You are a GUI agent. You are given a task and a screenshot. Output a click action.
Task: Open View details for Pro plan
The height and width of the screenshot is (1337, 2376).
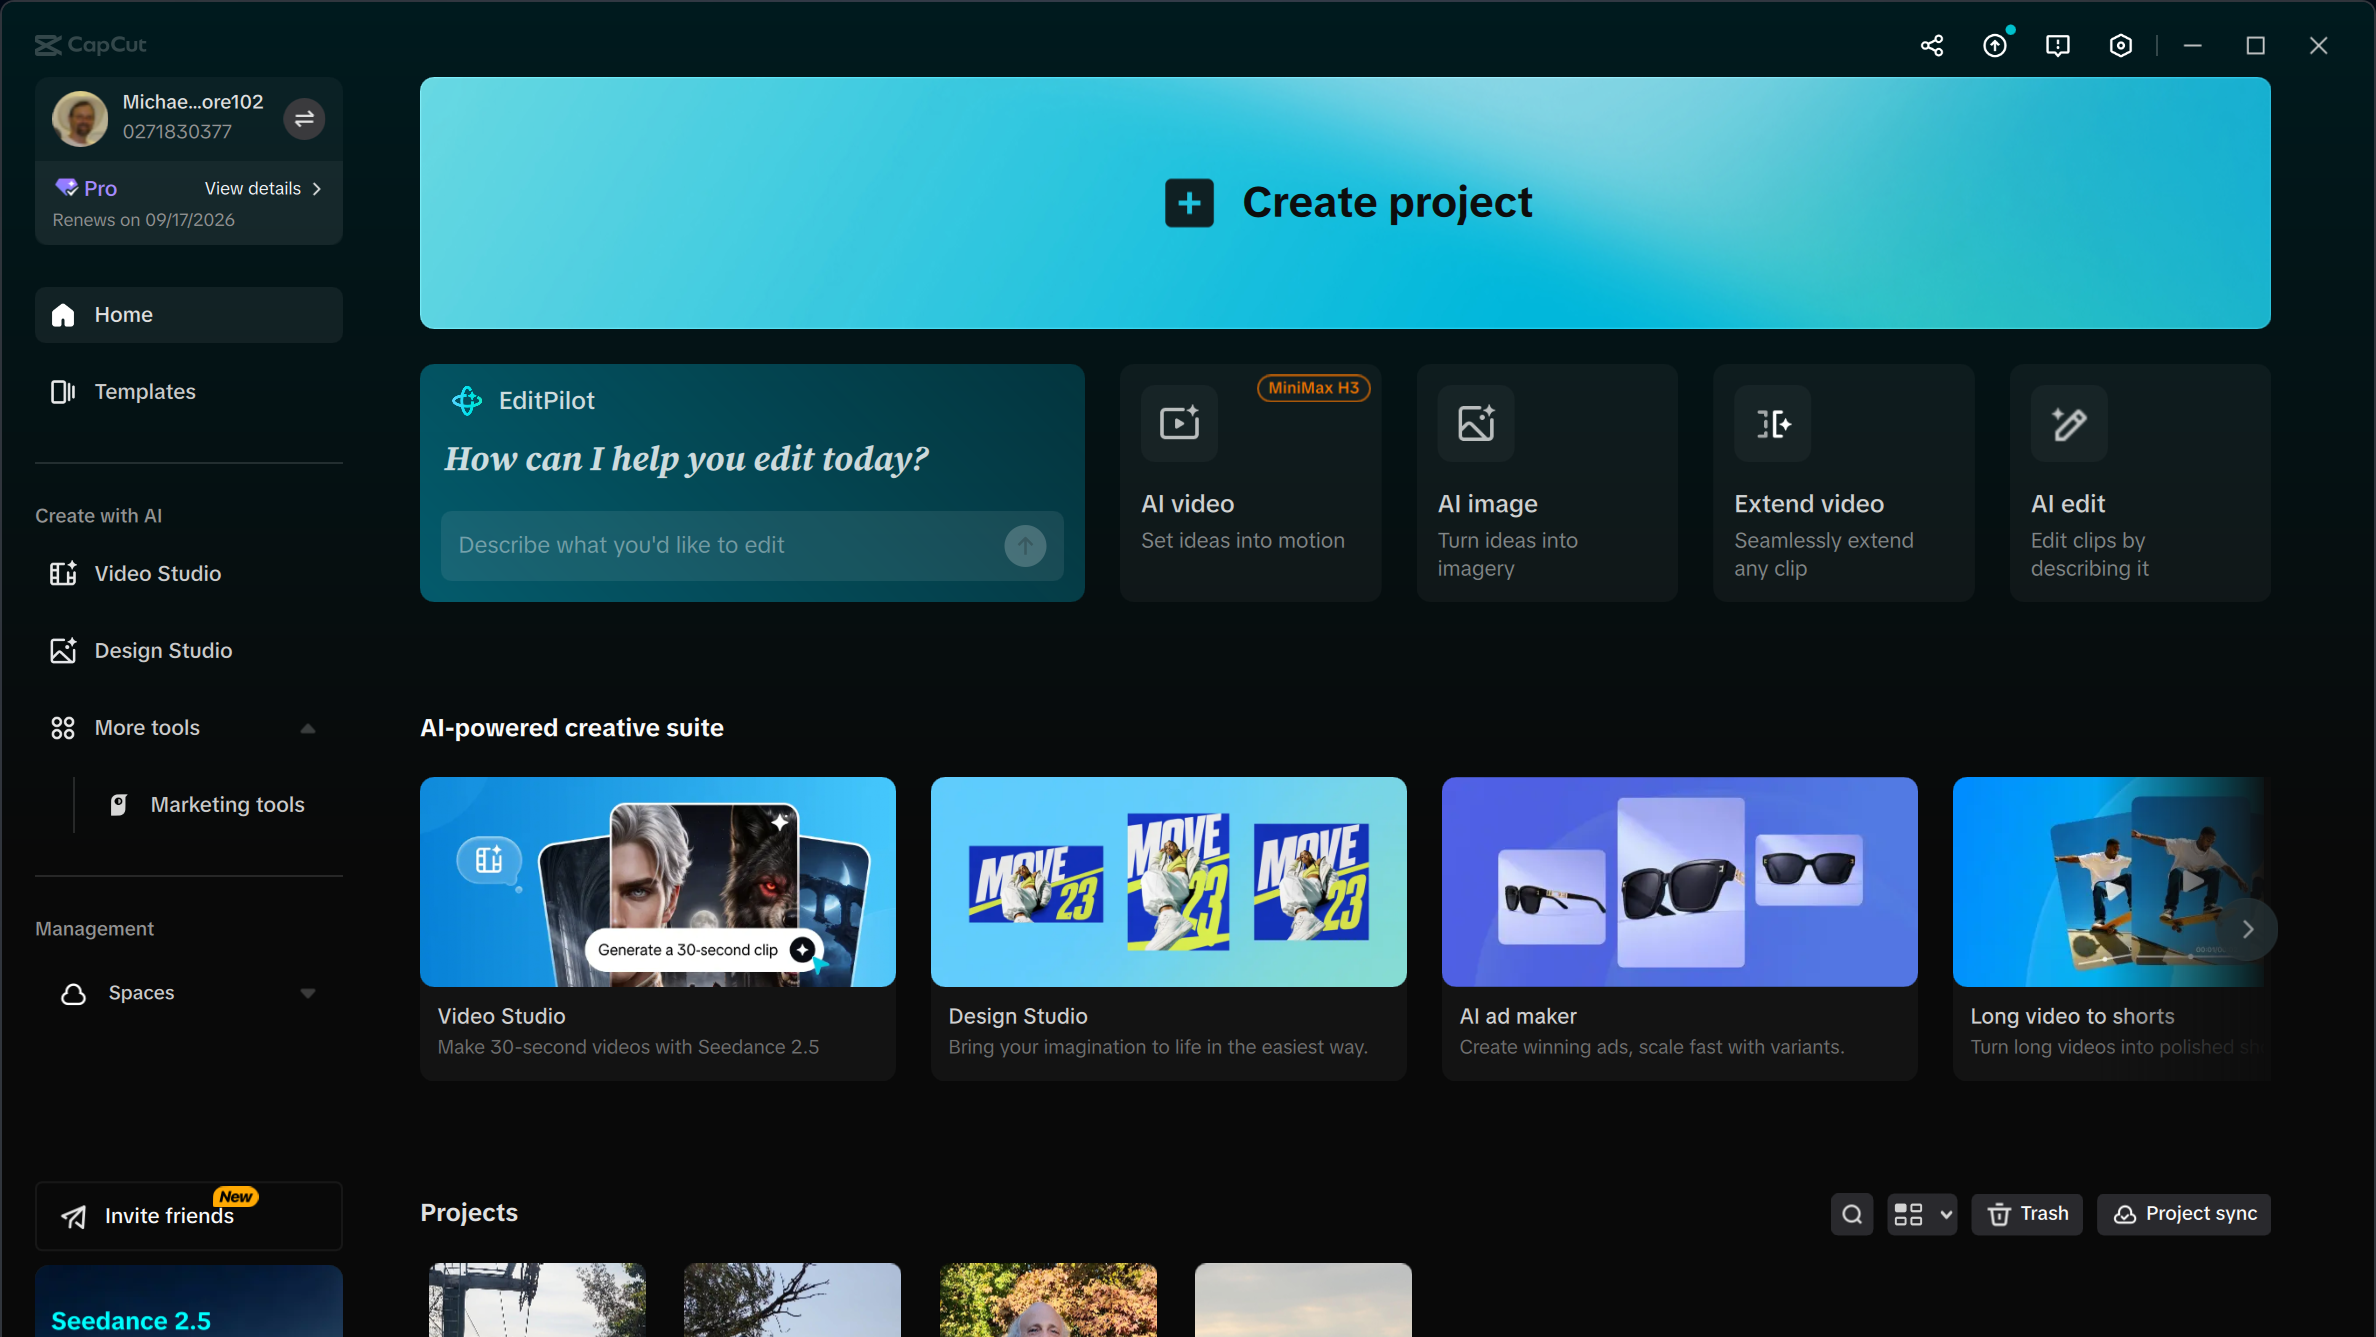tap(263, 188)
